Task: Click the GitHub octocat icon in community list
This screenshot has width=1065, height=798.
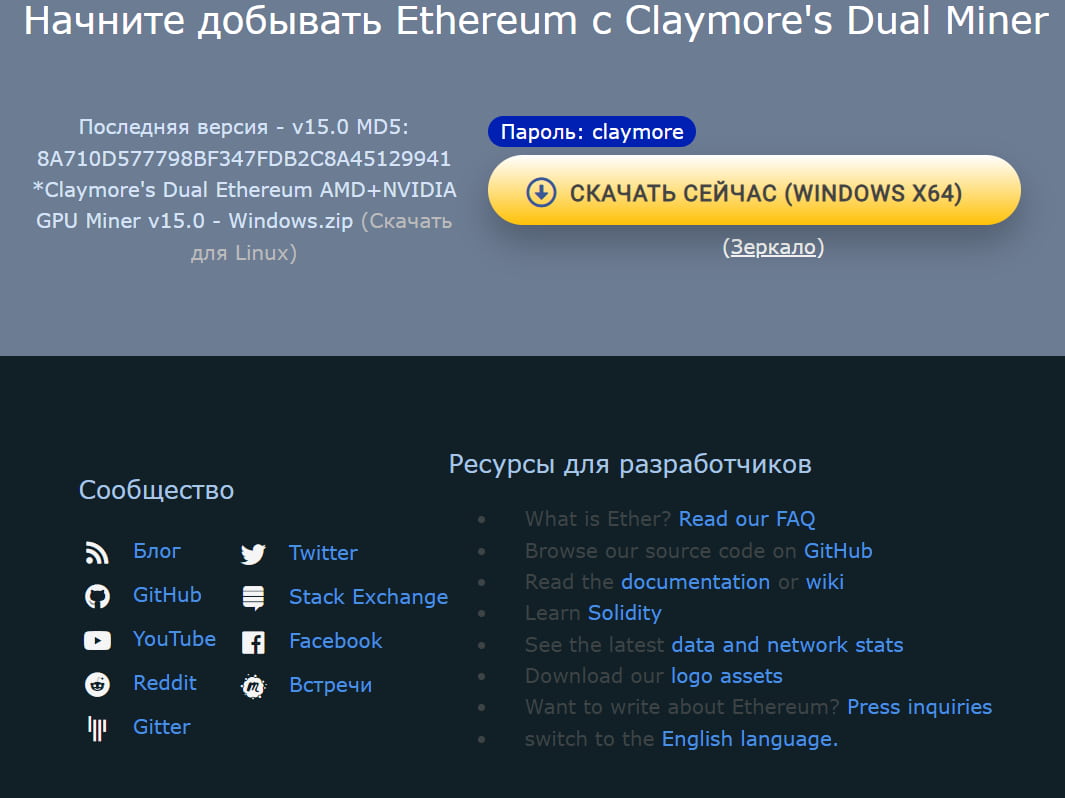Action: 97,596
